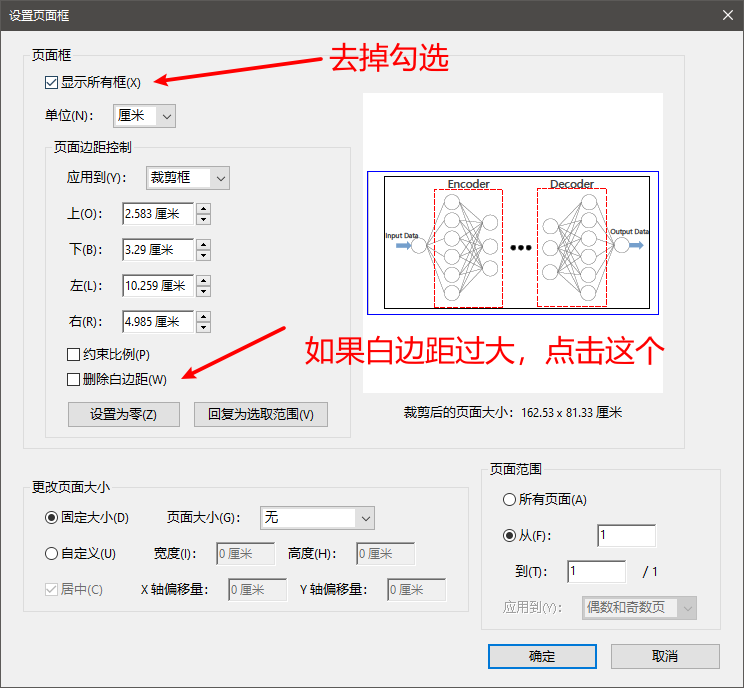Confirm with the 确定 button
The image size is (744, 688).
pos(542,656)
